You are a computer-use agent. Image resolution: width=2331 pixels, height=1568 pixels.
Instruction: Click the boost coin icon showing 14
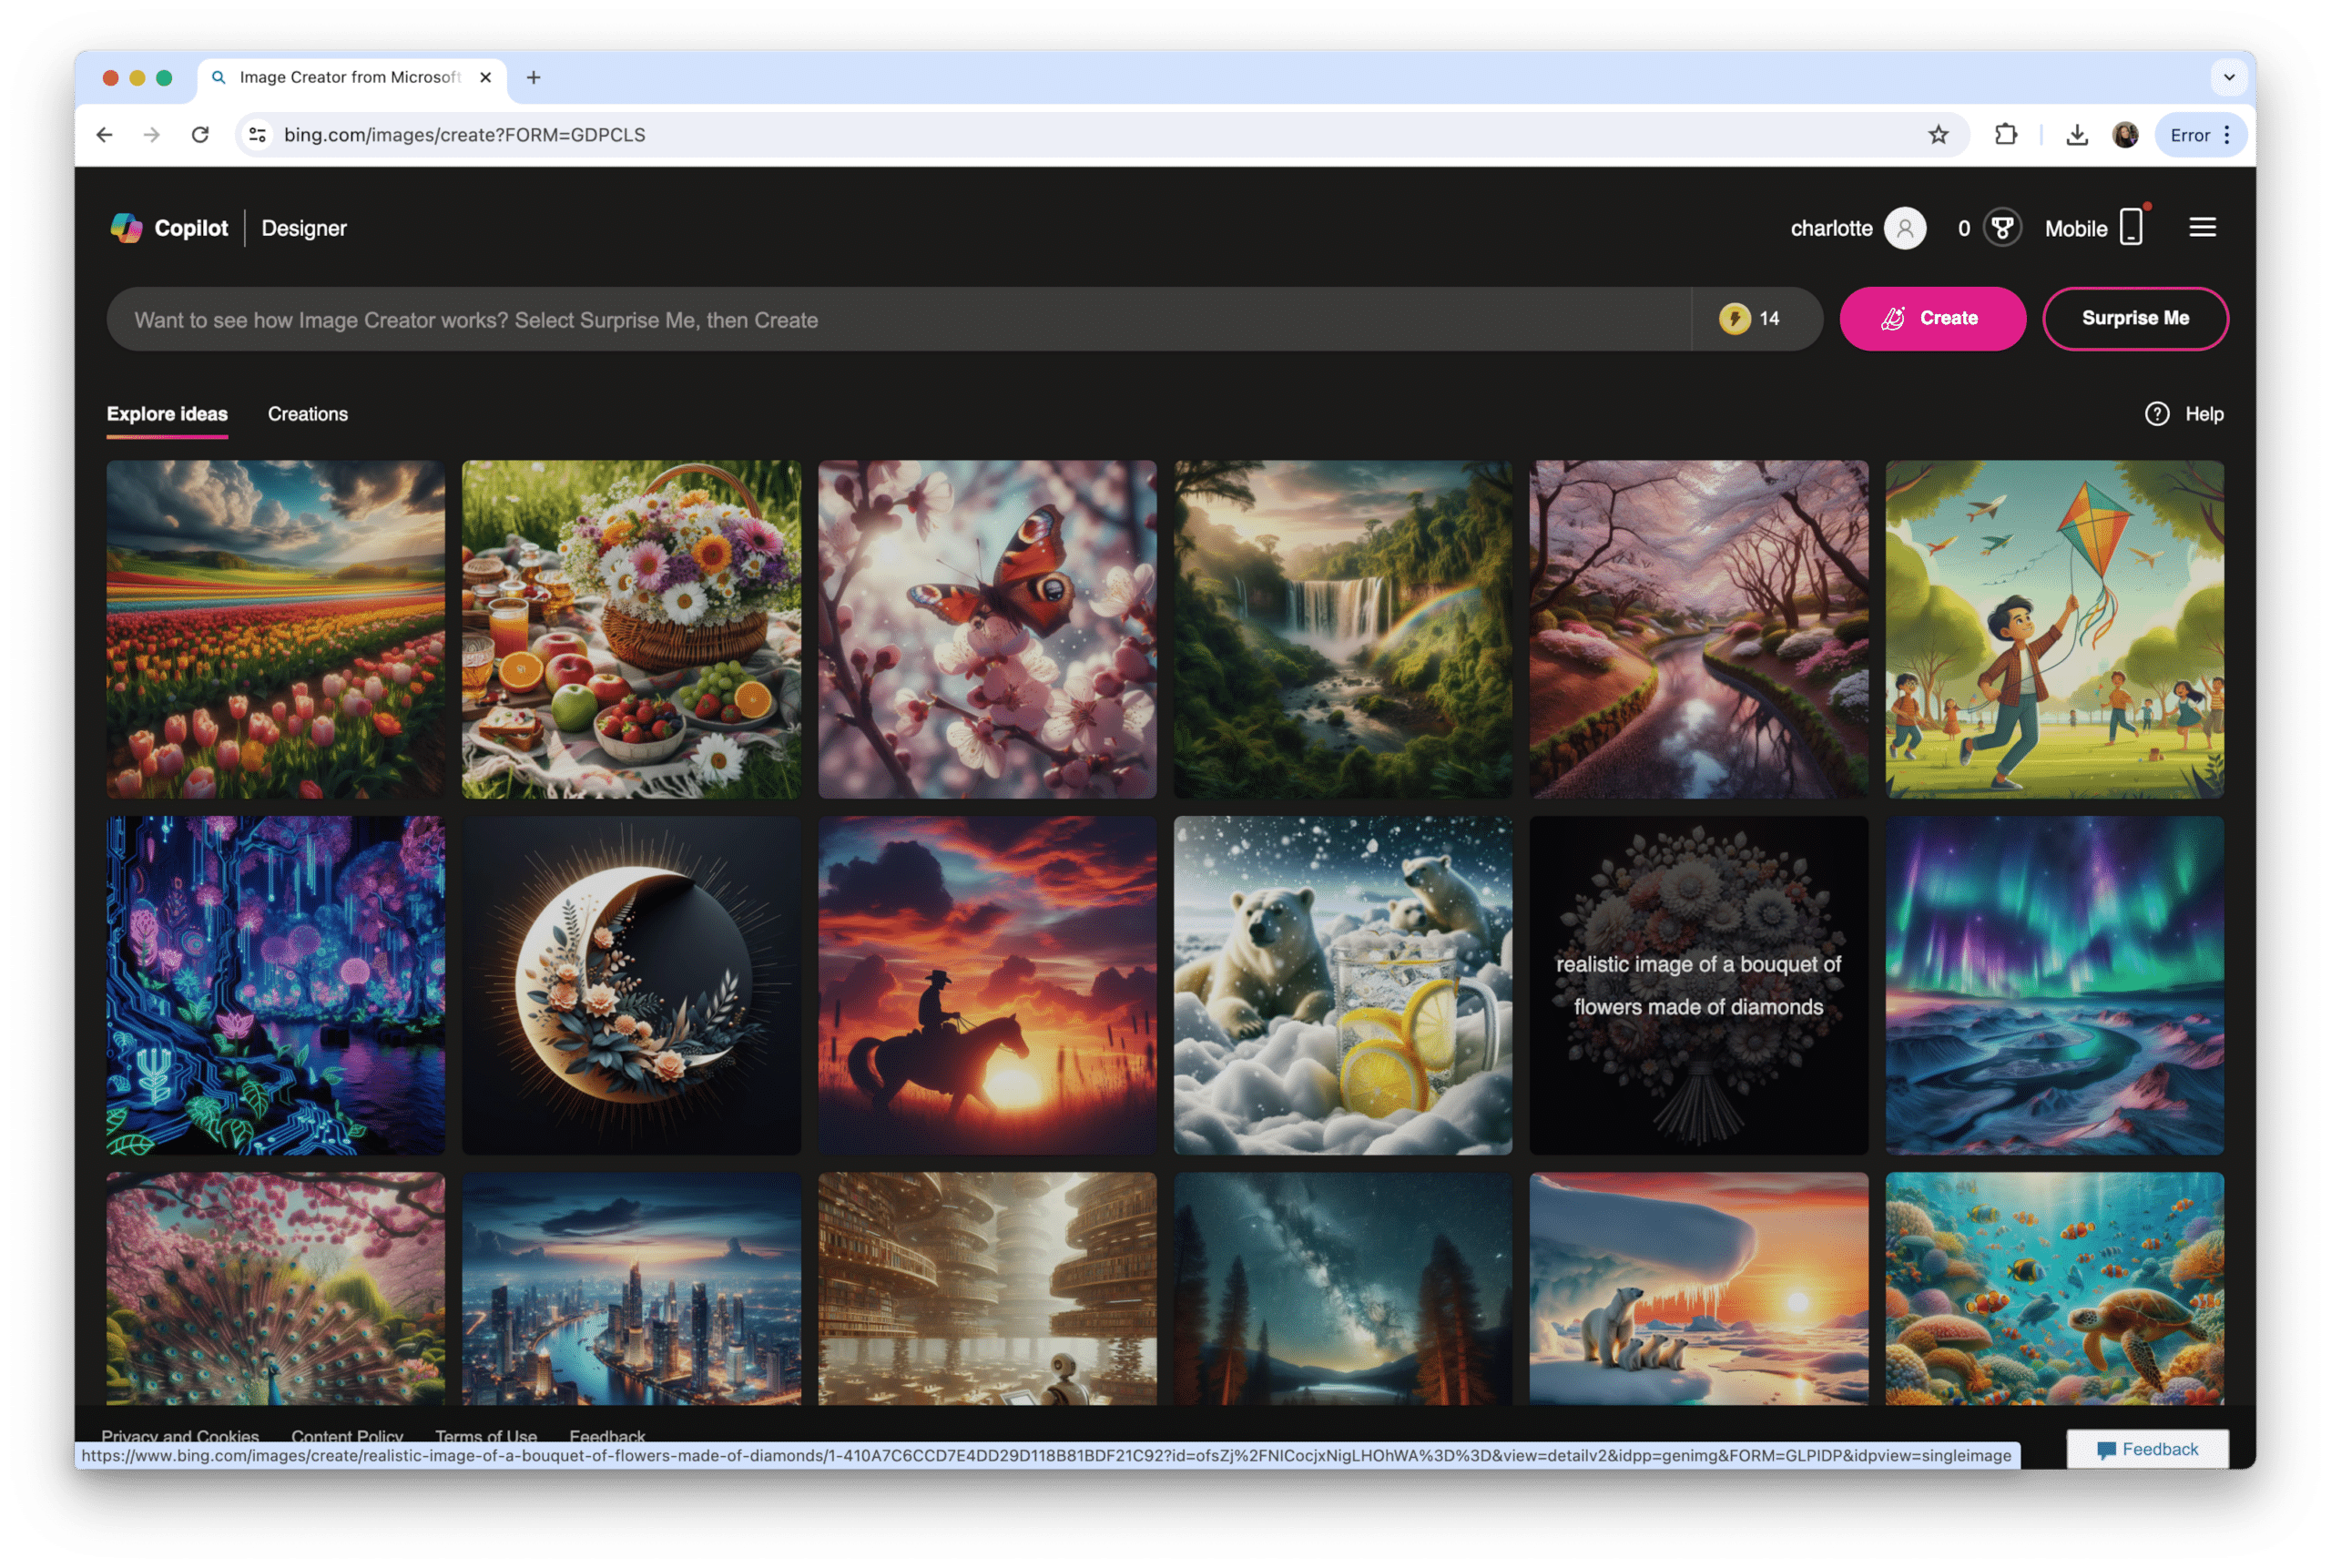tap(1734, 319)
